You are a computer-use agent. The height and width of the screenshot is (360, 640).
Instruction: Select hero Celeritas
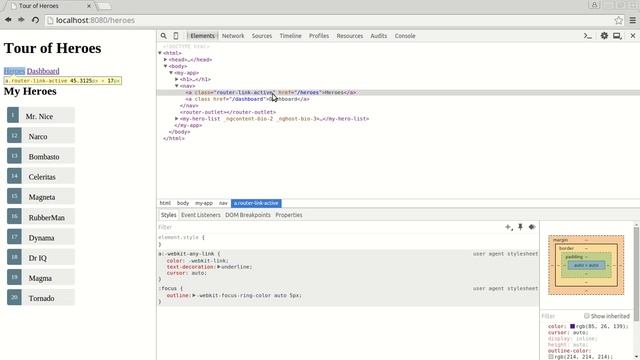(x=41, y=176)
